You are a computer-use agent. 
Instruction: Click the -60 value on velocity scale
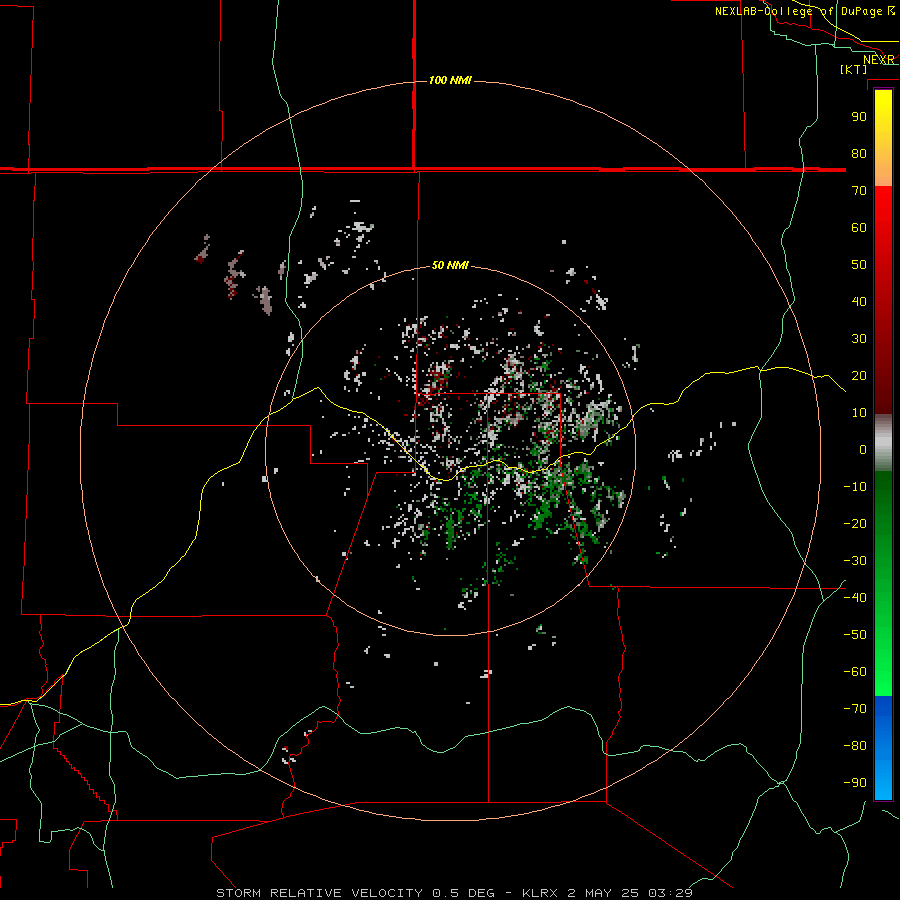pyautogui.click(x=855, y=672)
